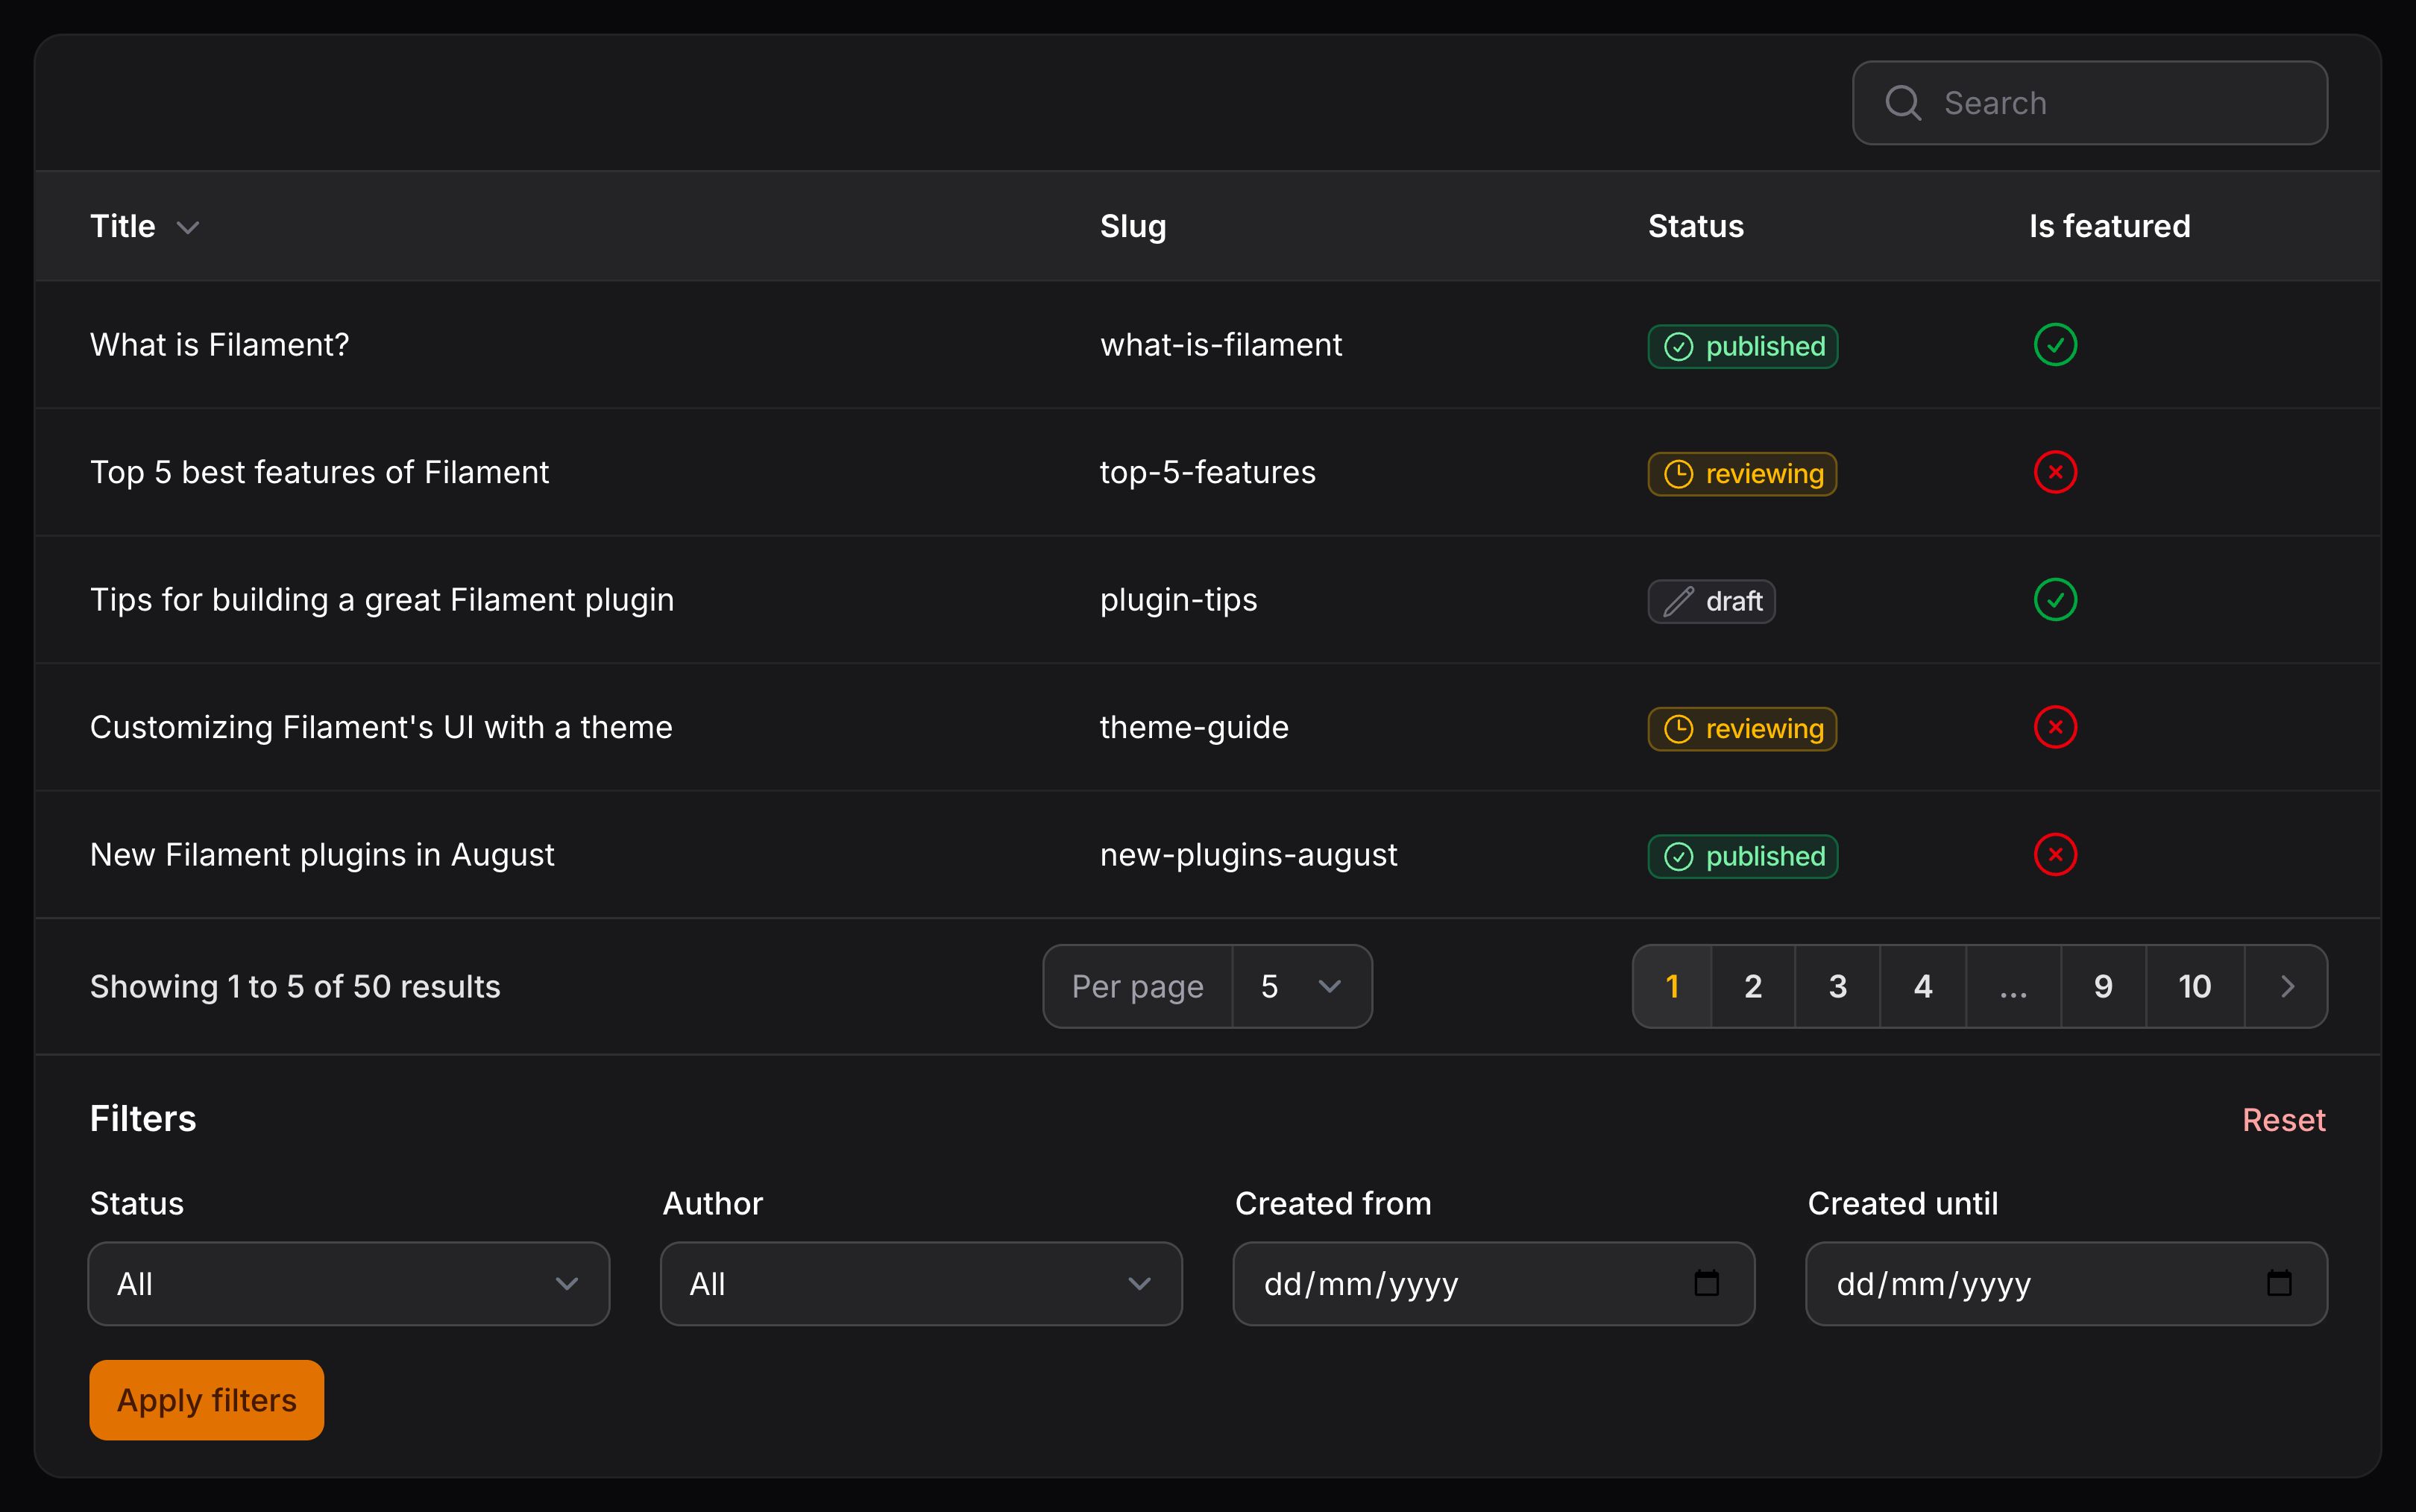Click the not-featured X icon for top-5-features

pos(2055,472)
